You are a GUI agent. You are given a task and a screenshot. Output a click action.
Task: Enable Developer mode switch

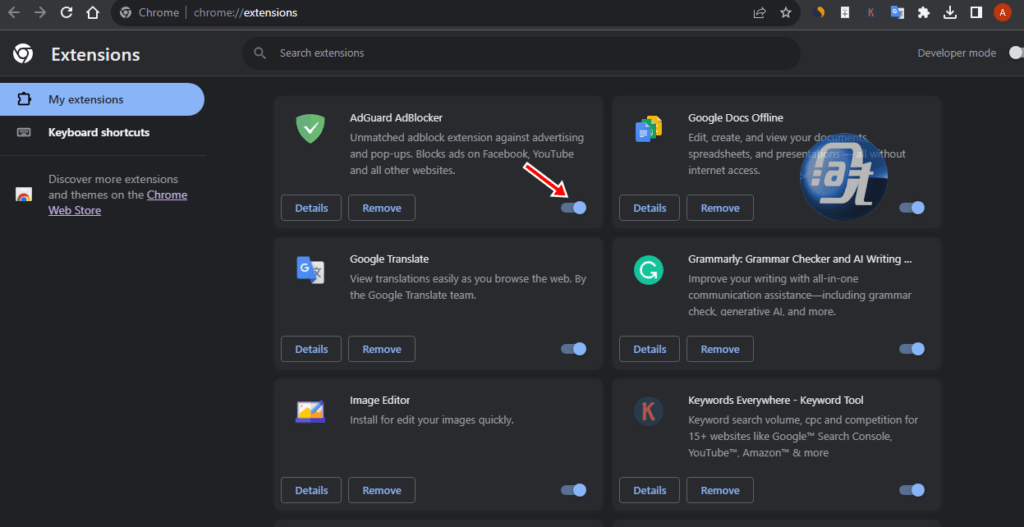point(1016,53)
